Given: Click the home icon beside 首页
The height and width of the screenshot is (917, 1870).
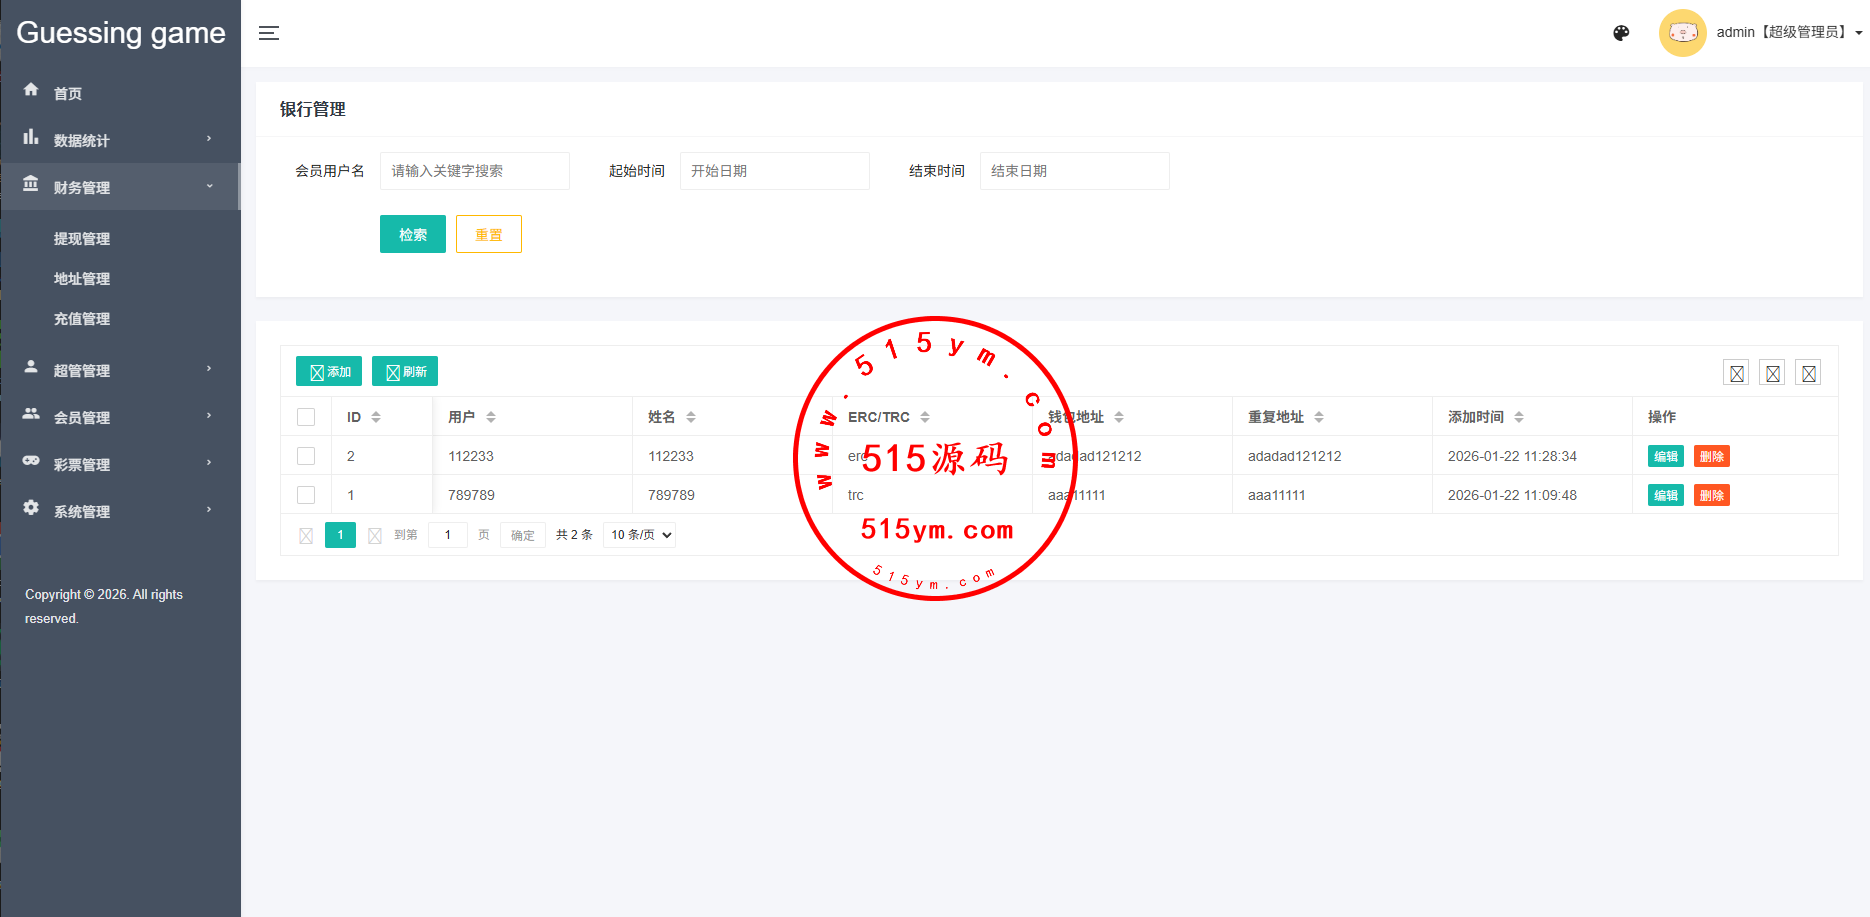Looking at the screenshot, I should coord(31,90).
